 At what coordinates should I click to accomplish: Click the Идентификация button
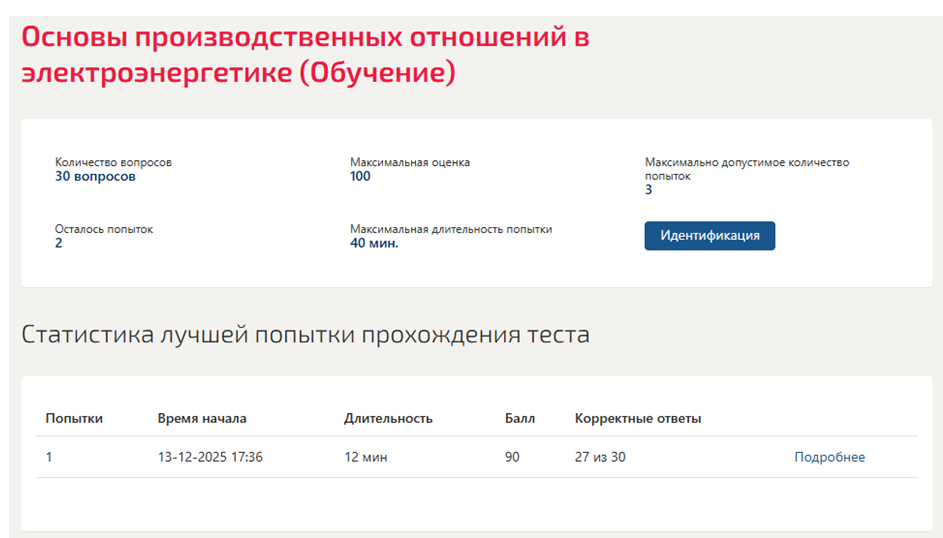710,236
